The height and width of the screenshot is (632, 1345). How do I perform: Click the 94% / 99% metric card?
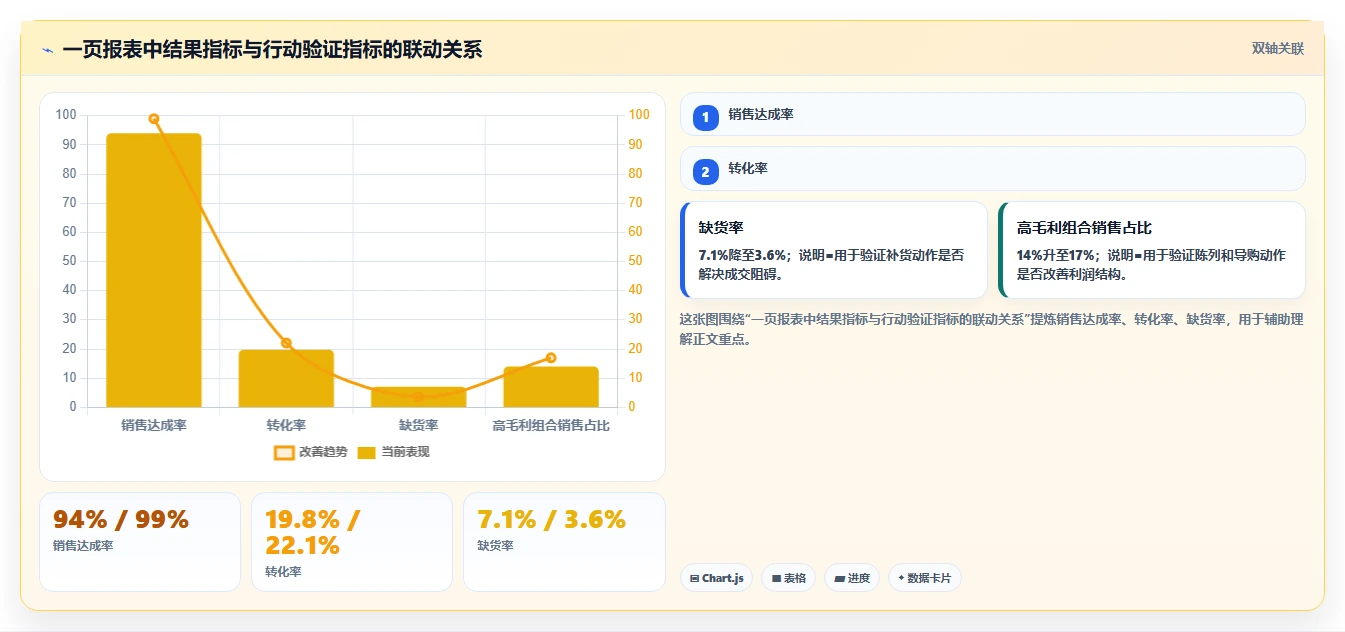click(140, 542)
